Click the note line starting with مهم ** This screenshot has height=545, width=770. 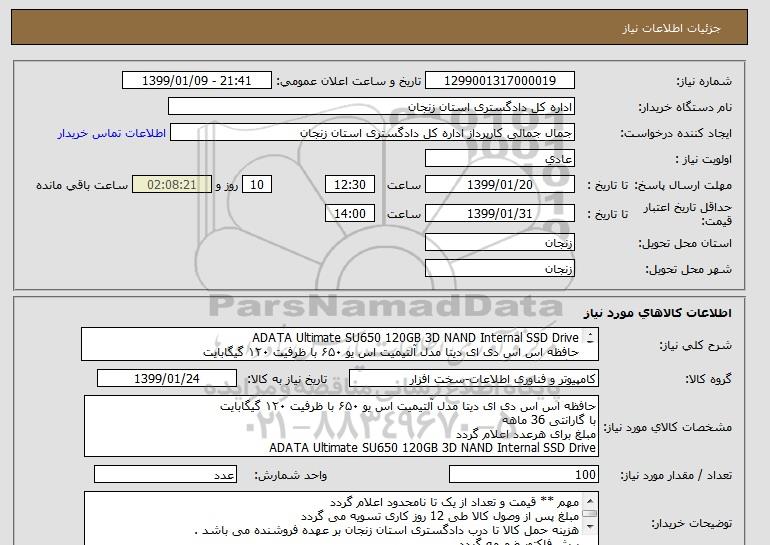(455, 502)
